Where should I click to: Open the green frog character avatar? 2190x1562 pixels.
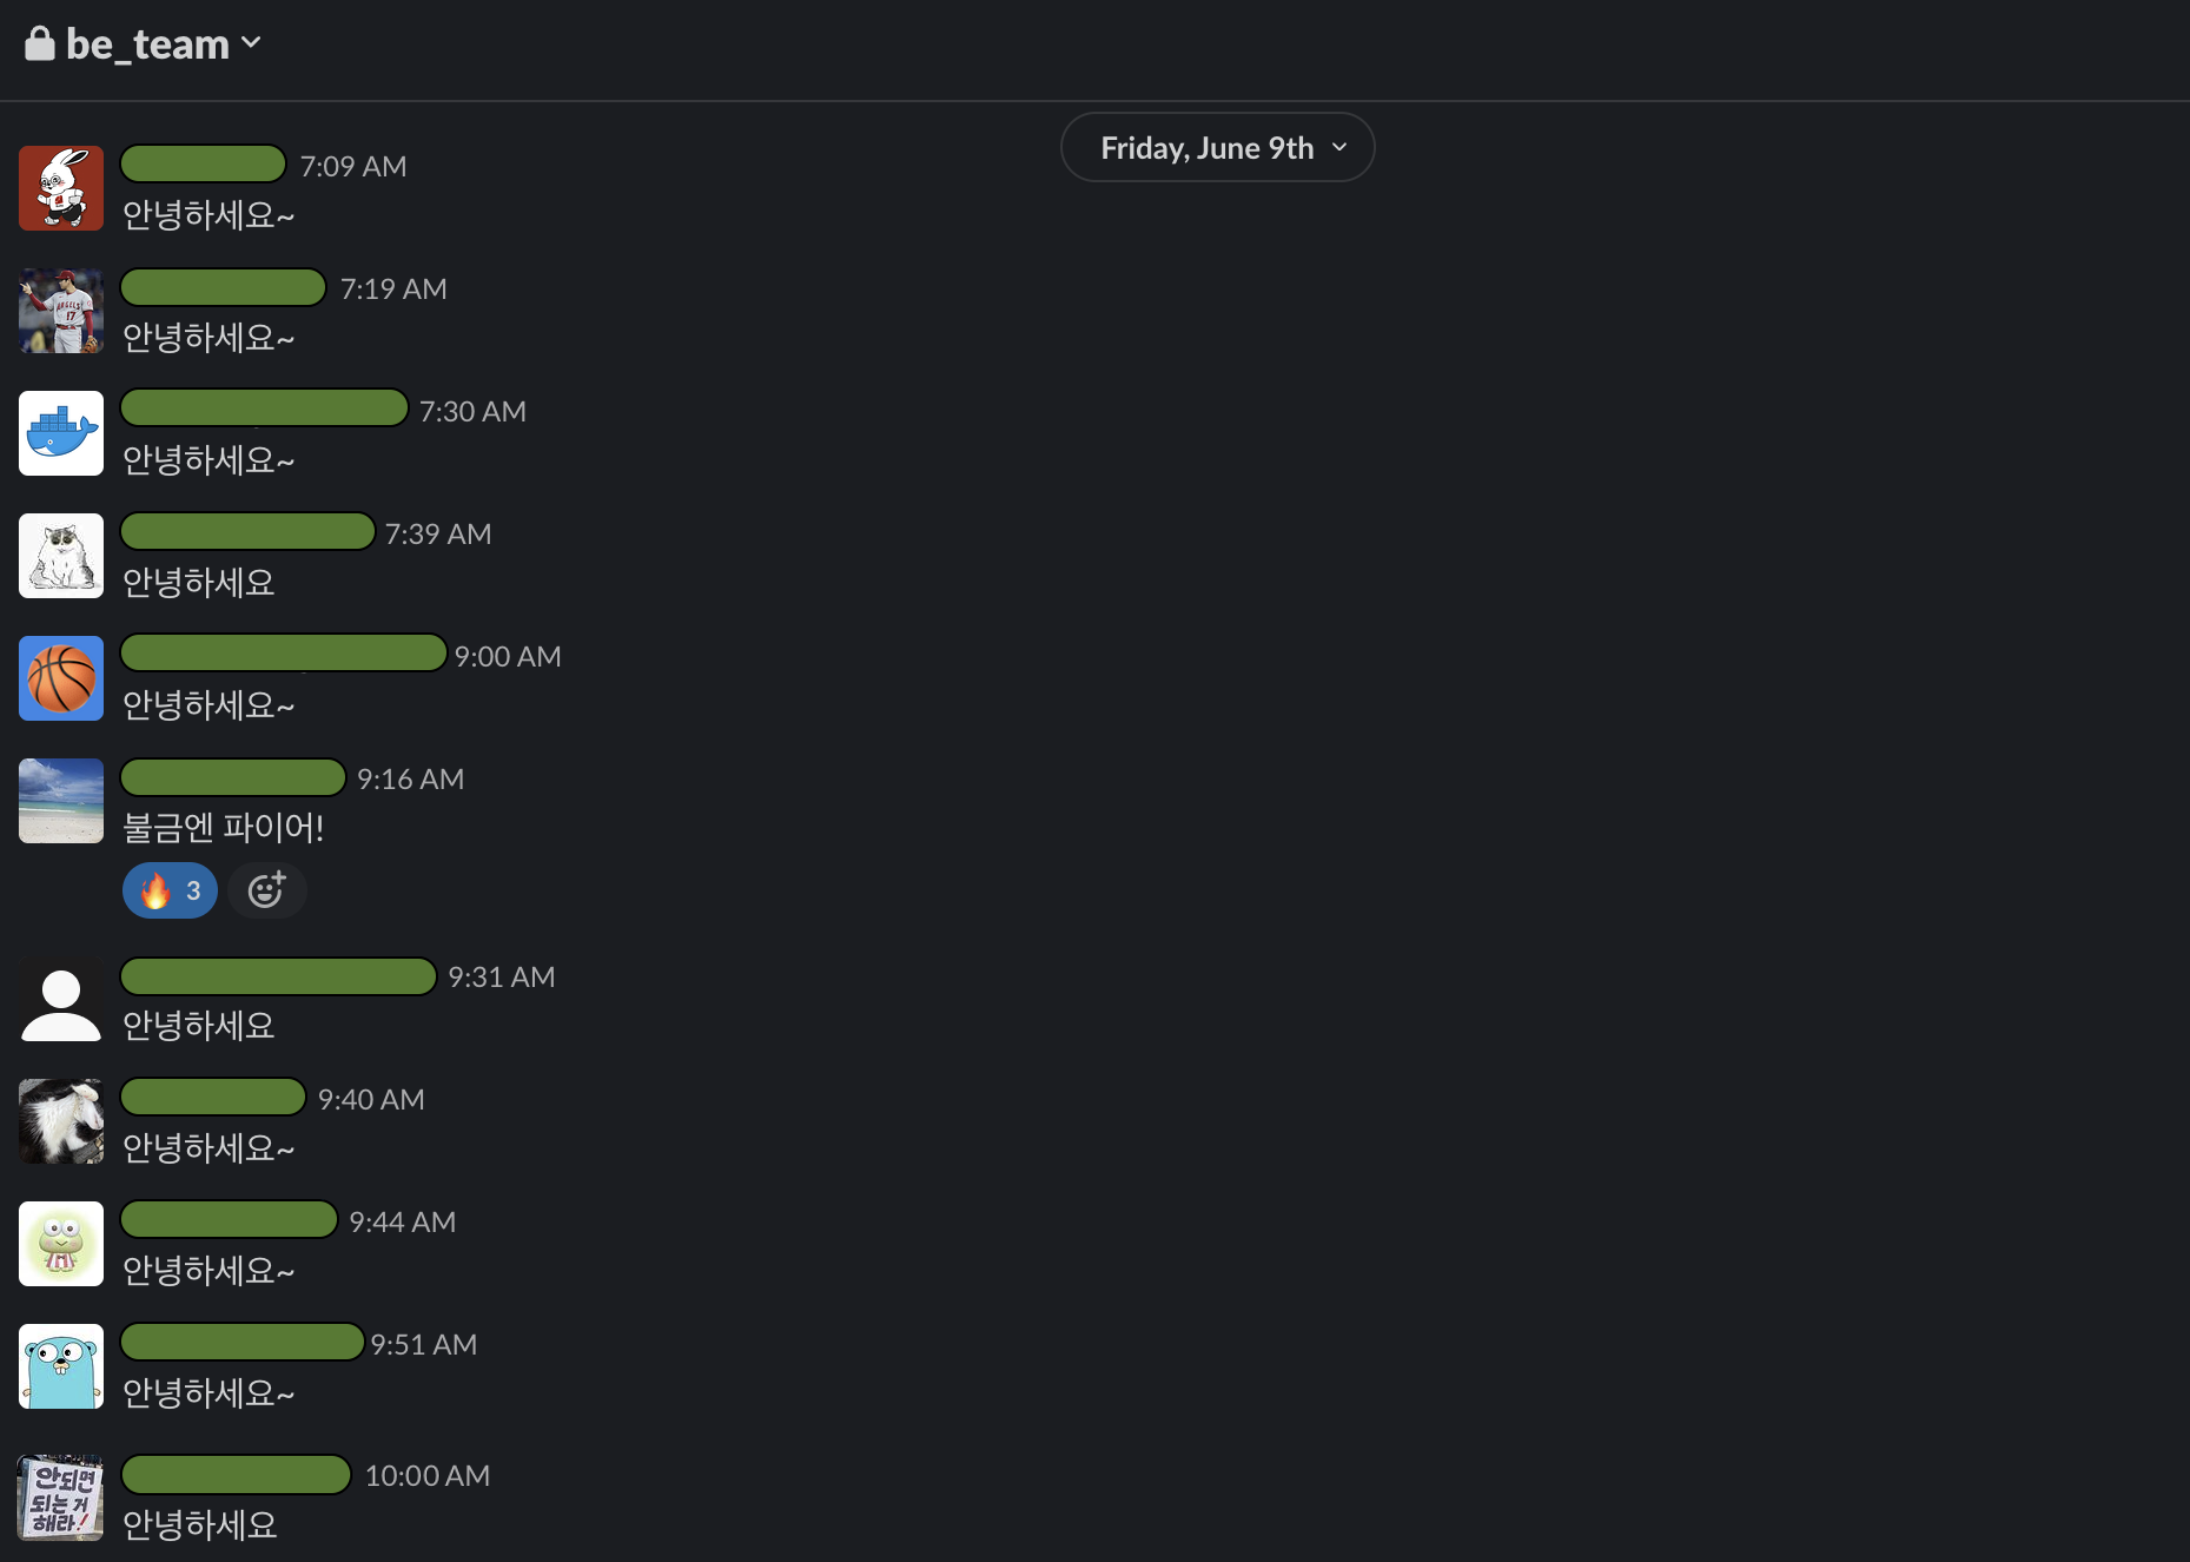coord(61,1243)
